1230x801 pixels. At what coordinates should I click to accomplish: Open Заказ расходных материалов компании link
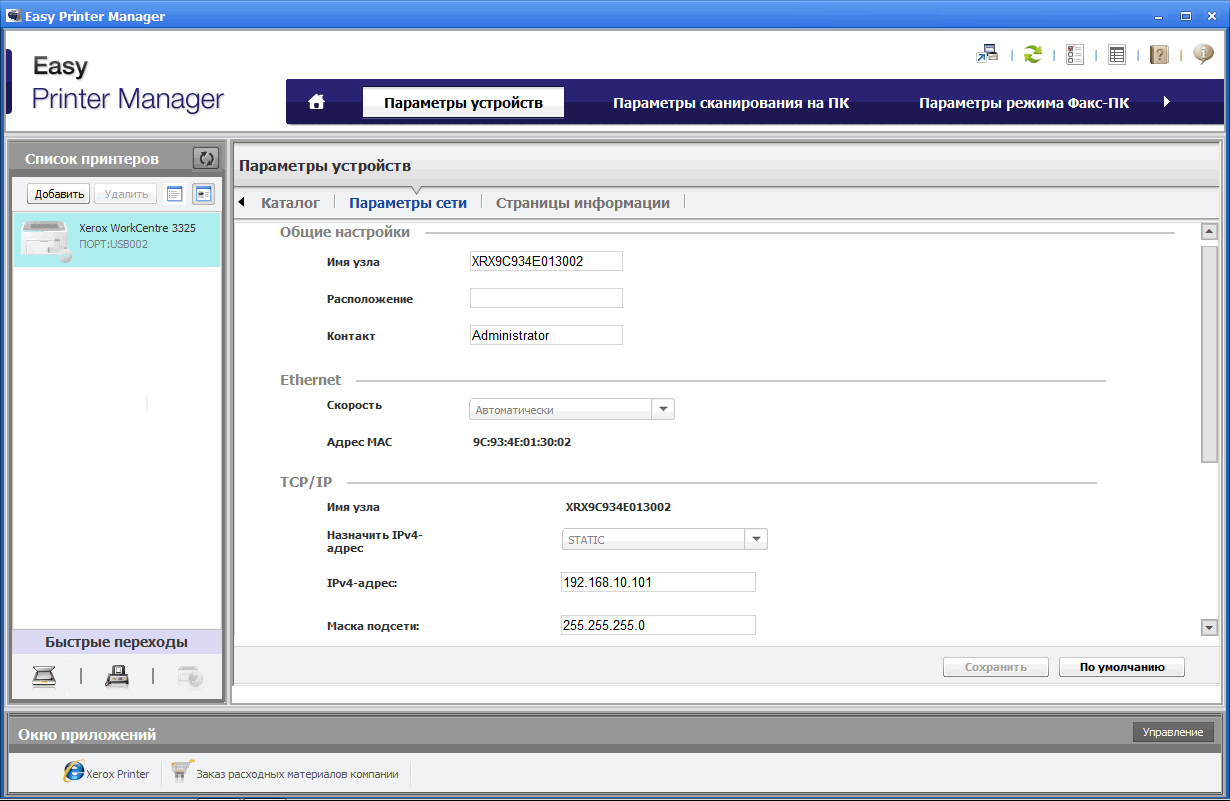297,773
